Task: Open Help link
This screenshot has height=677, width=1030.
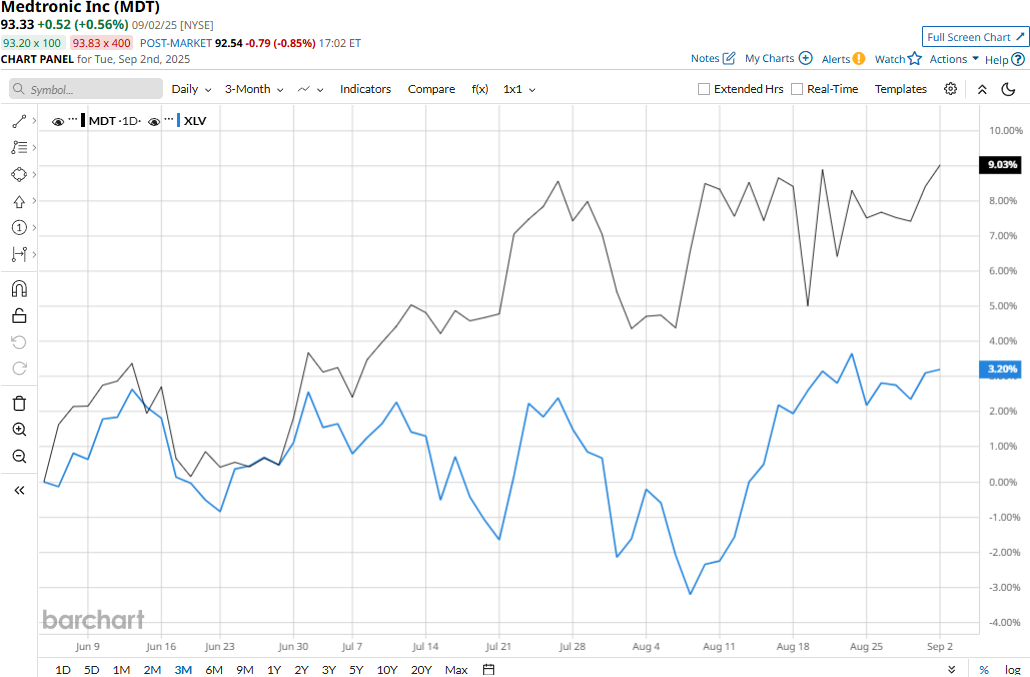Action: click(1004, 60)
